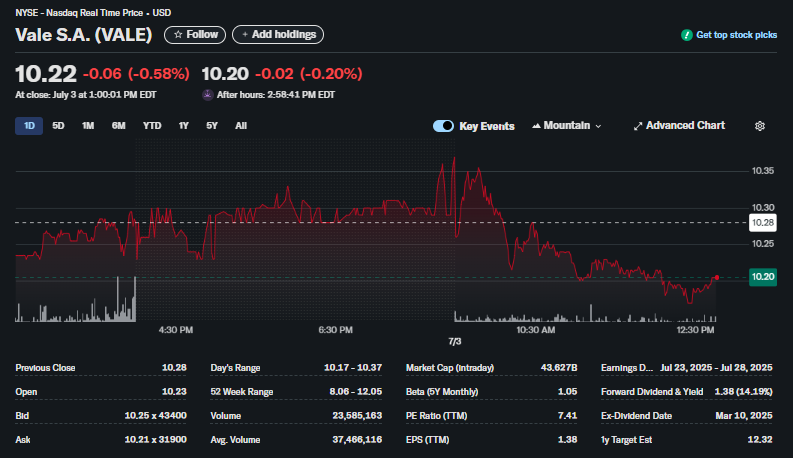This screenshot has width=793, height=458.
Task: Click the Bid value 10.25 x 43400
Action: tap(155, 416)
